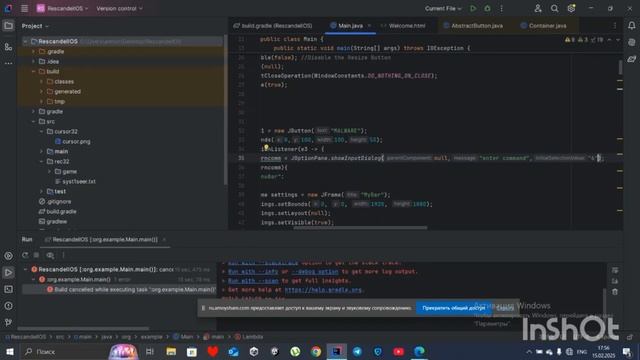Click the 'Run with --info' link

click(253, 271)
